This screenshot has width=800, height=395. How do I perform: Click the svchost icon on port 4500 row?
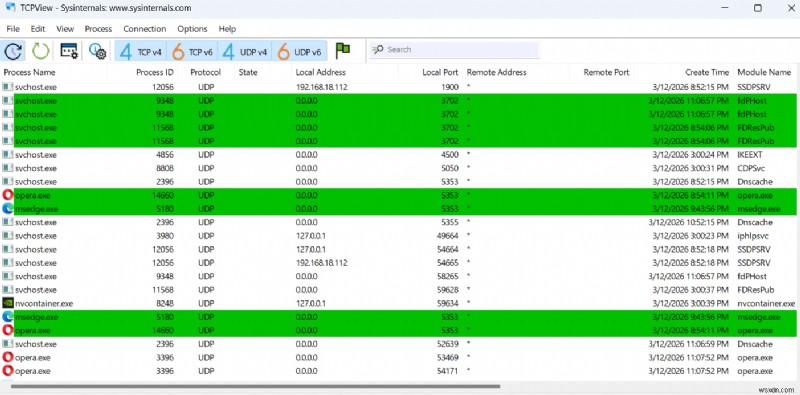[x=8, y=155]
